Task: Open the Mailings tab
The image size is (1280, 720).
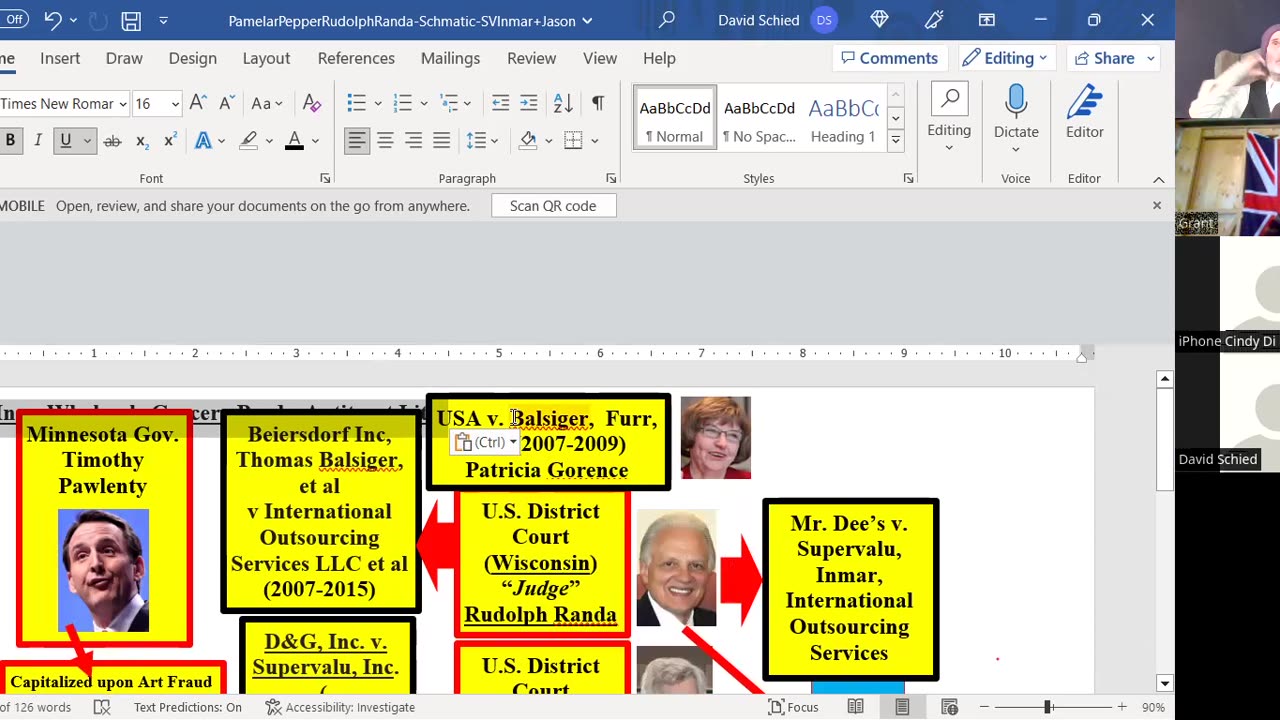Action: point(450,58)
